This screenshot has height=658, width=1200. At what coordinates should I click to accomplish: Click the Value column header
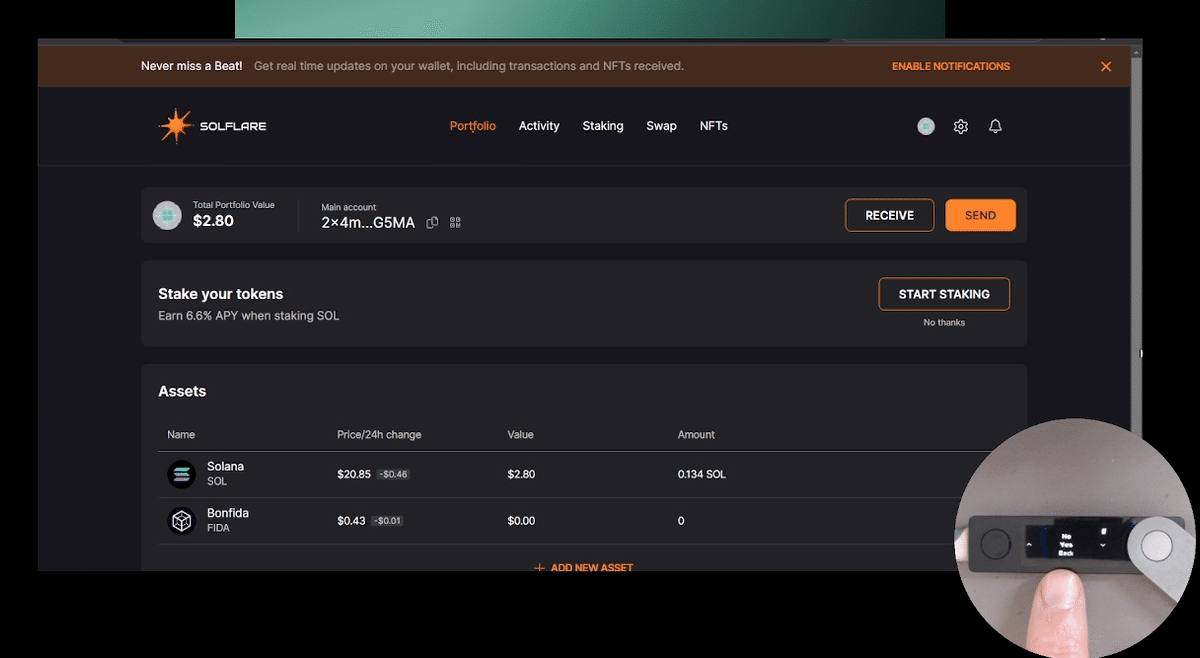(x=521, y=435)
